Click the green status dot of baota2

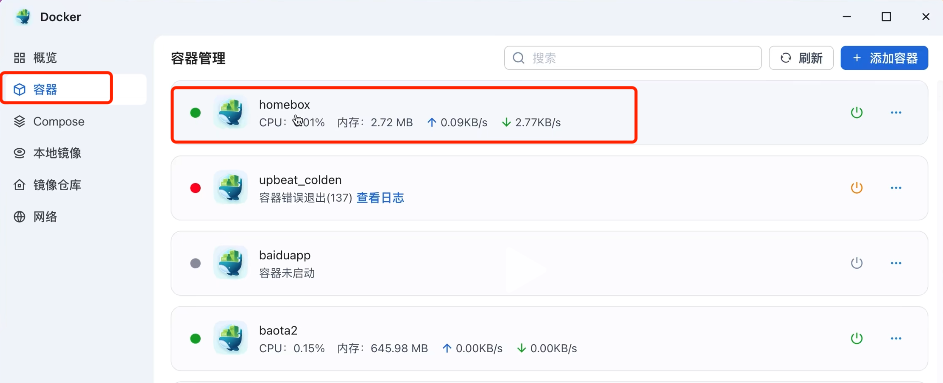[x=195, y=339]
